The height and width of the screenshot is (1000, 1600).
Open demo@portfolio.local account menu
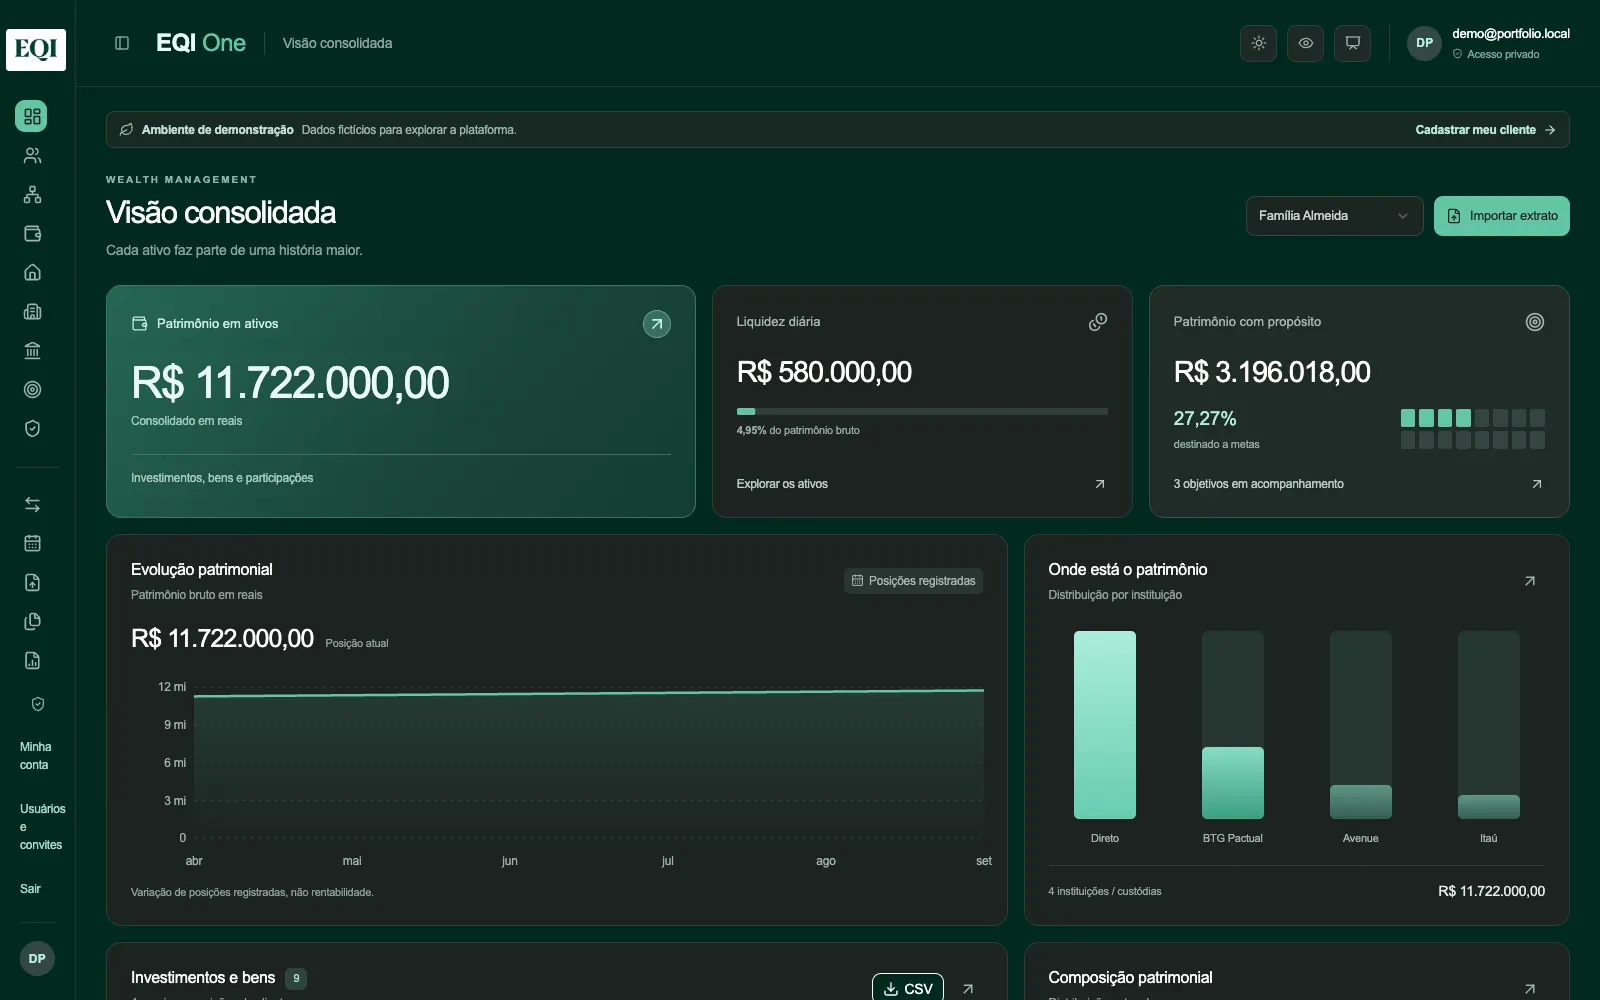point(1488,43)
